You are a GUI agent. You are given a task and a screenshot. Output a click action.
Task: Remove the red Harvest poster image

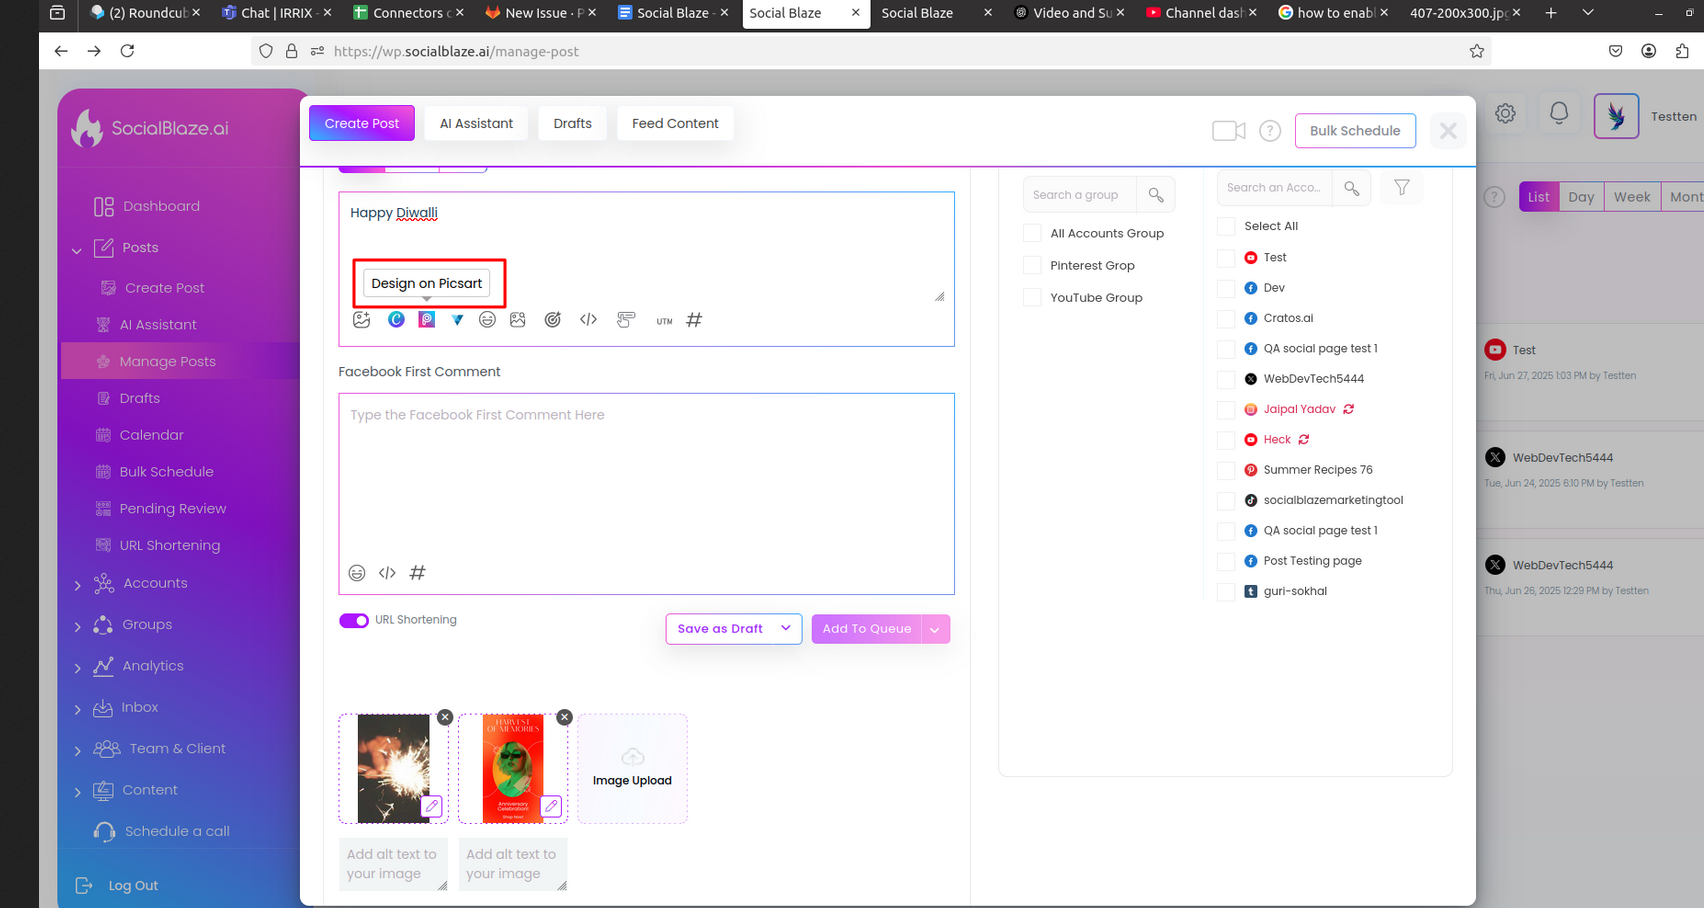[565, 717]
